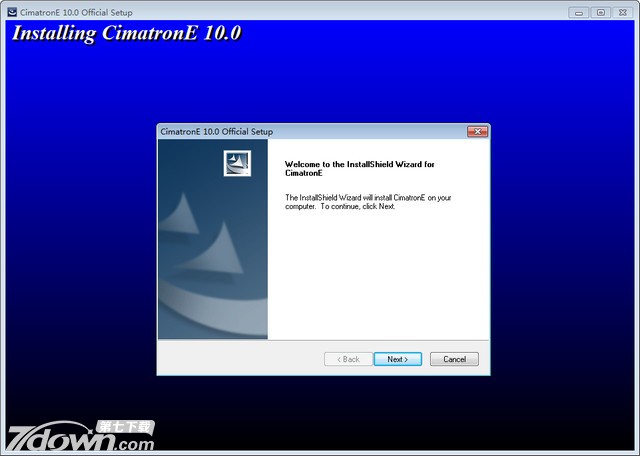The width and height of the screenshot is (640, 456).
Task: Click the 'To continue, click Next' instruction text
Action: (358, 207)
